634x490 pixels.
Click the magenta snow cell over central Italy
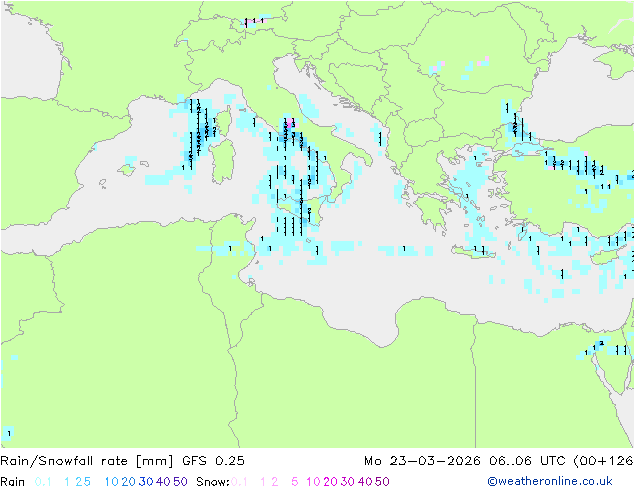pos(290,123)
